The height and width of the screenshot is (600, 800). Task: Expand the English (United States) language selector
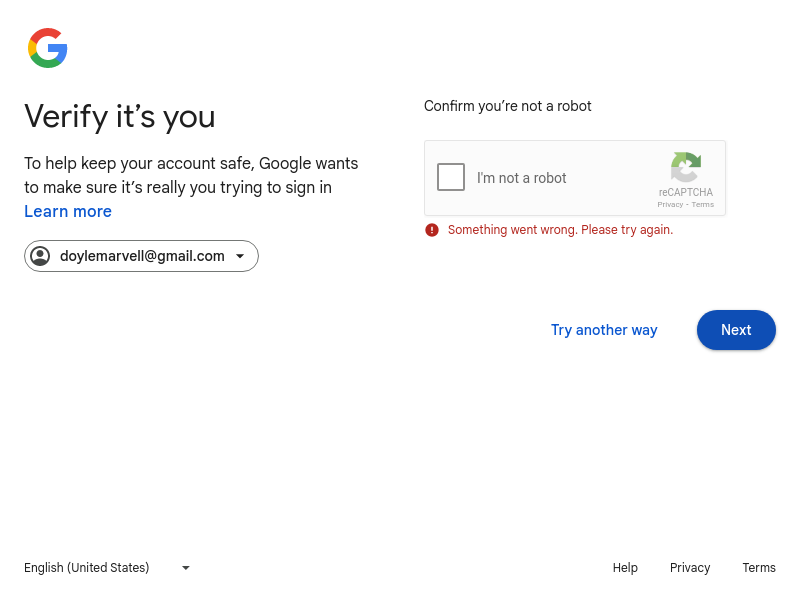click(x=107, y=567)
